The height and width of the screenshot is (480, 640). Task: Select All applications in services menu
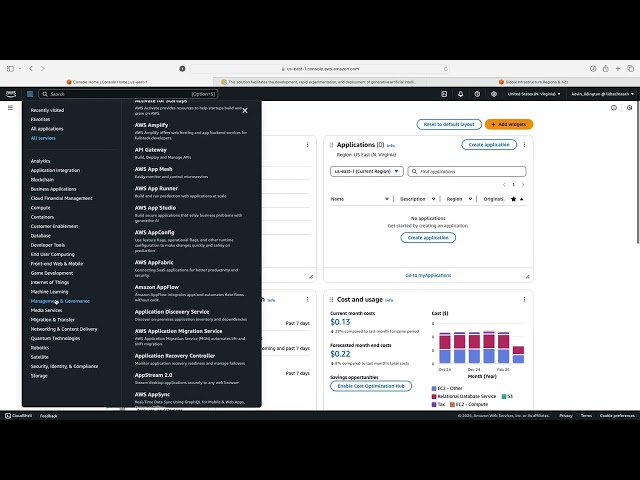click(x=47, y=129)
